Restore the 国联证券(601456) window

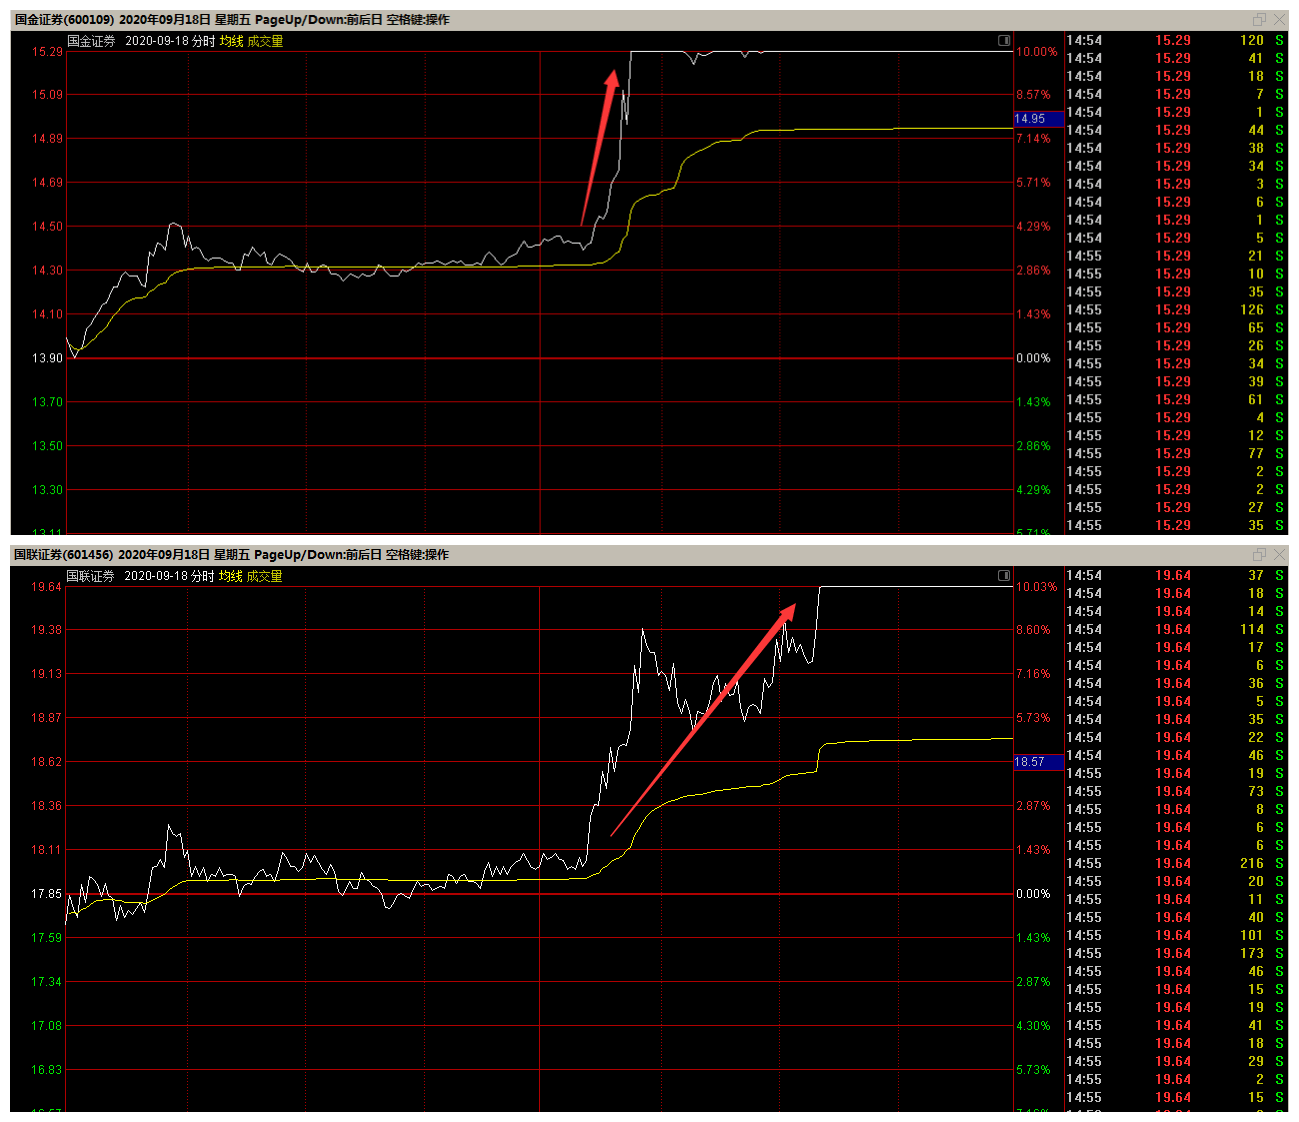(1259, 554)
